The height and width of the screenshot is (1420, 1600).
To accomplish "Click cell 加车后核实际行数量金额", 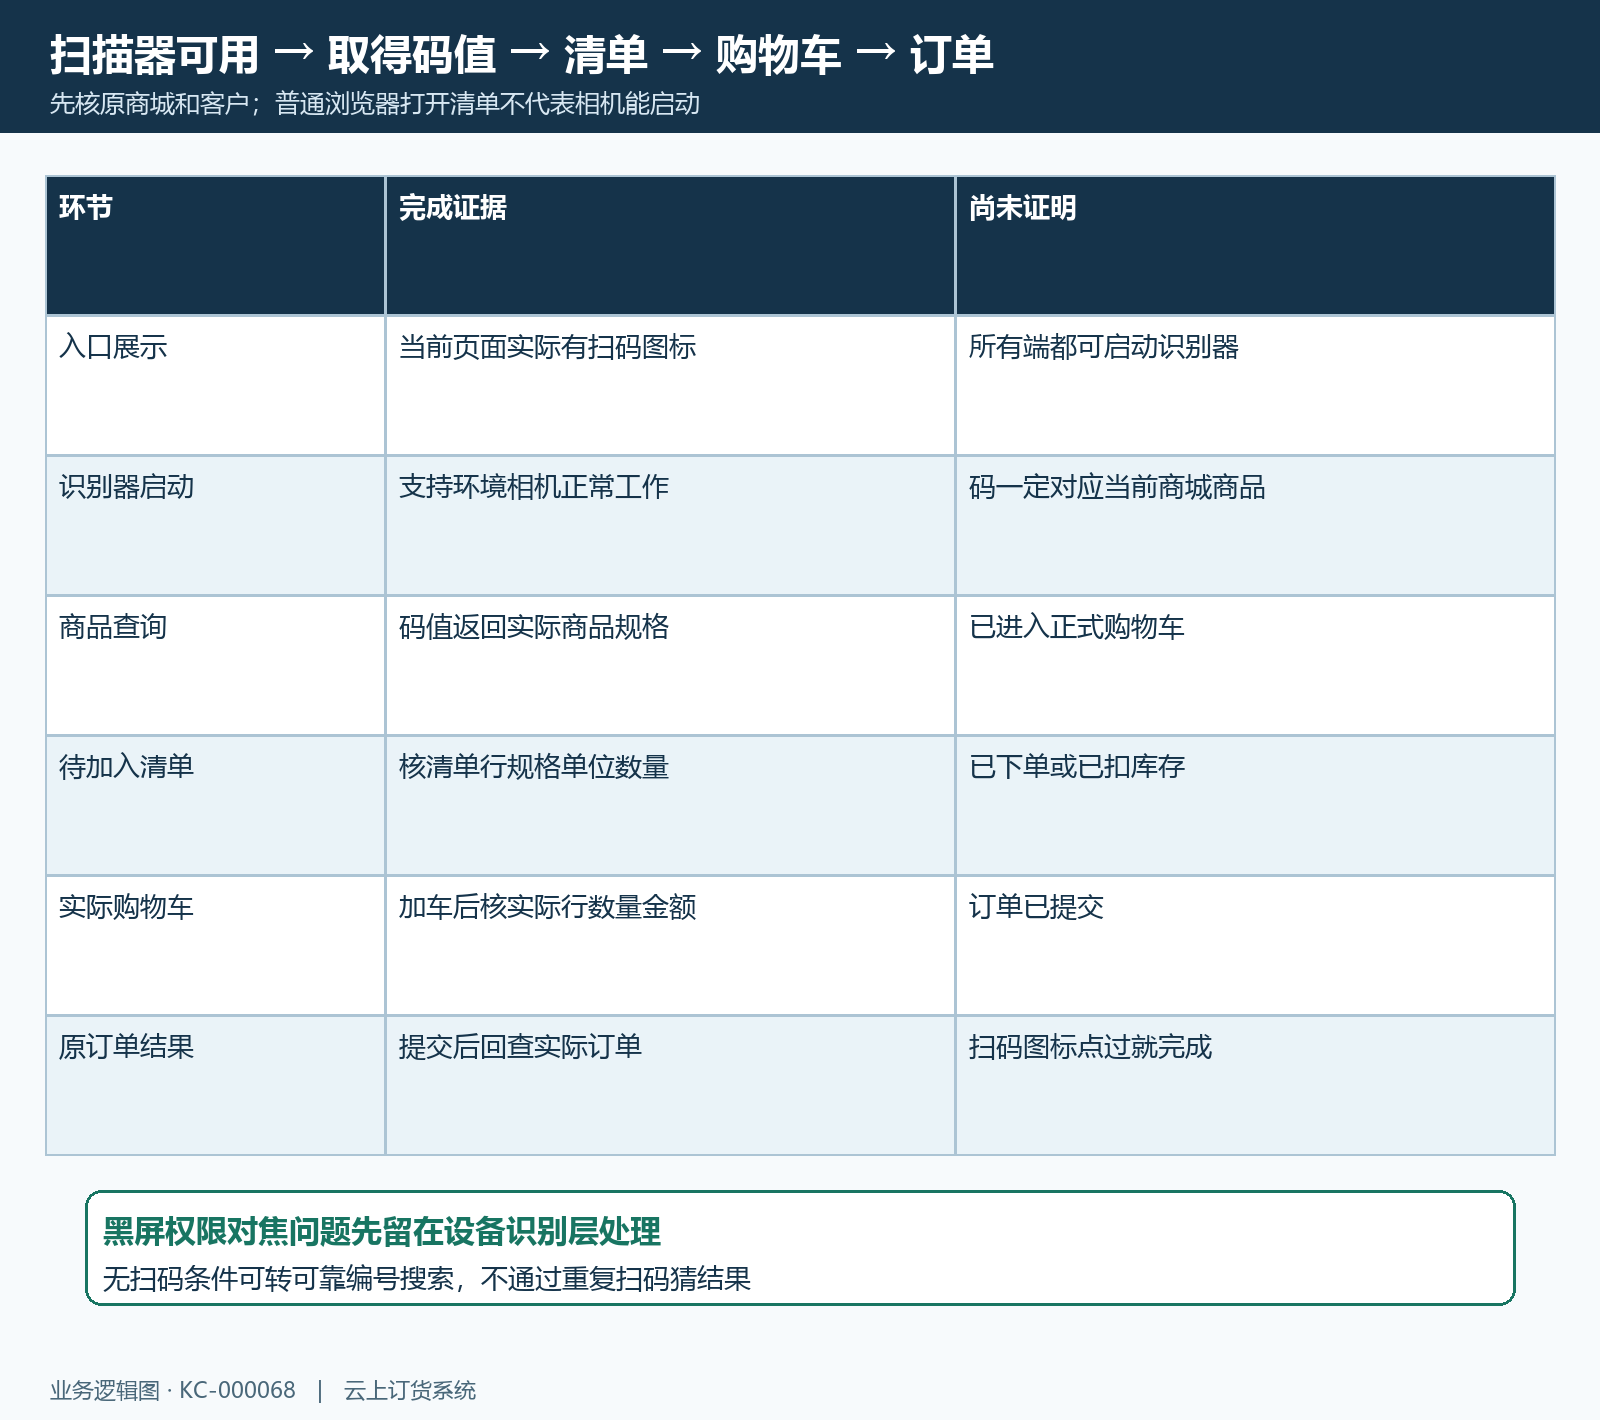I will 670,946.
